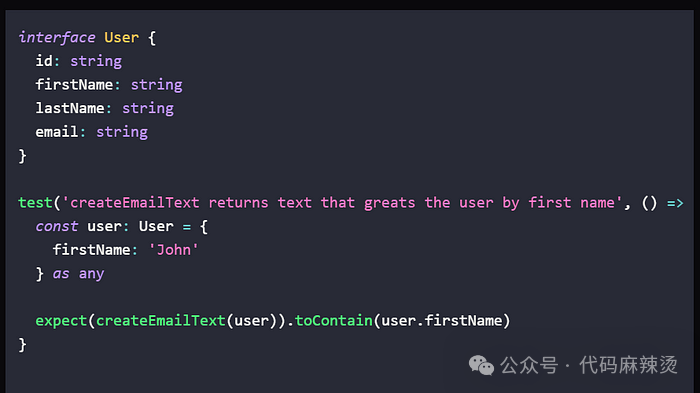Click 'user.firstName' argument in toContain

click(x=442, y=321)
